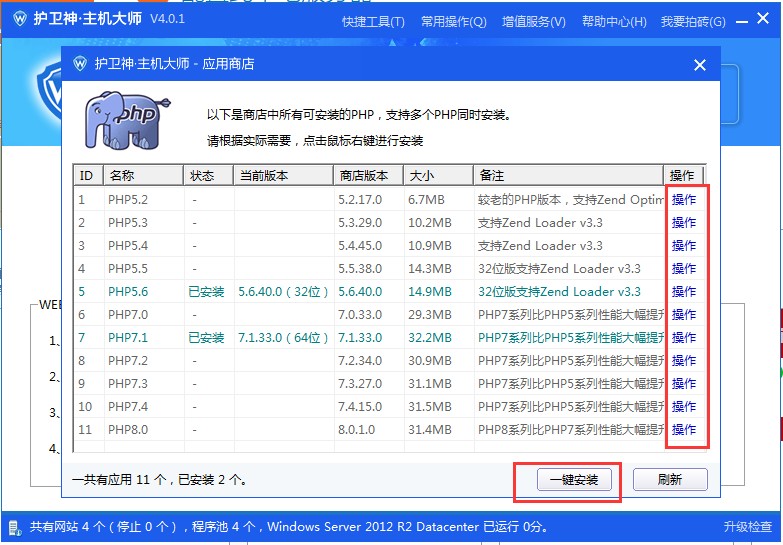Image resolution: width=783 pixels, height=545 pixels.
Task: Sort by the ID column header
Action: pos(88,175)
